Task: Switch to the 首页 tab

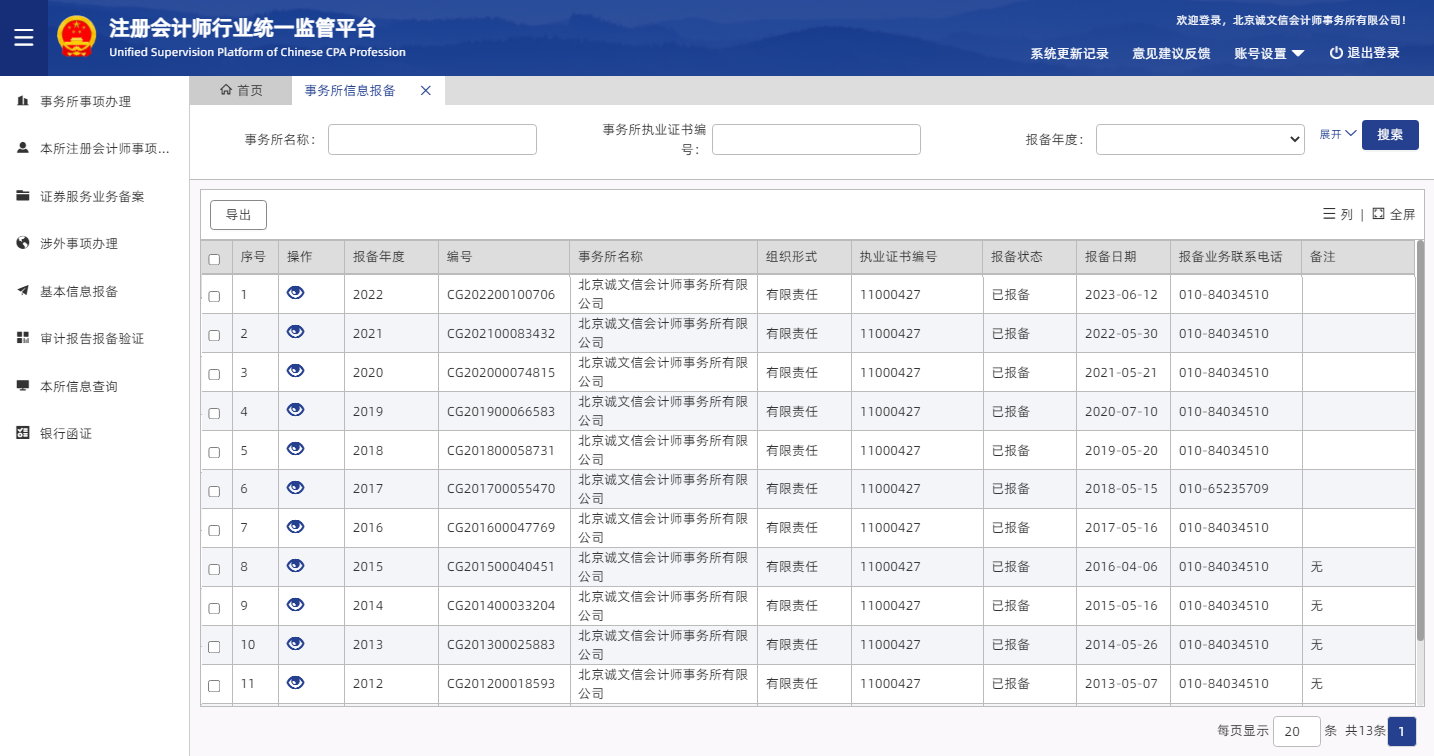Action: click(241, 91)
